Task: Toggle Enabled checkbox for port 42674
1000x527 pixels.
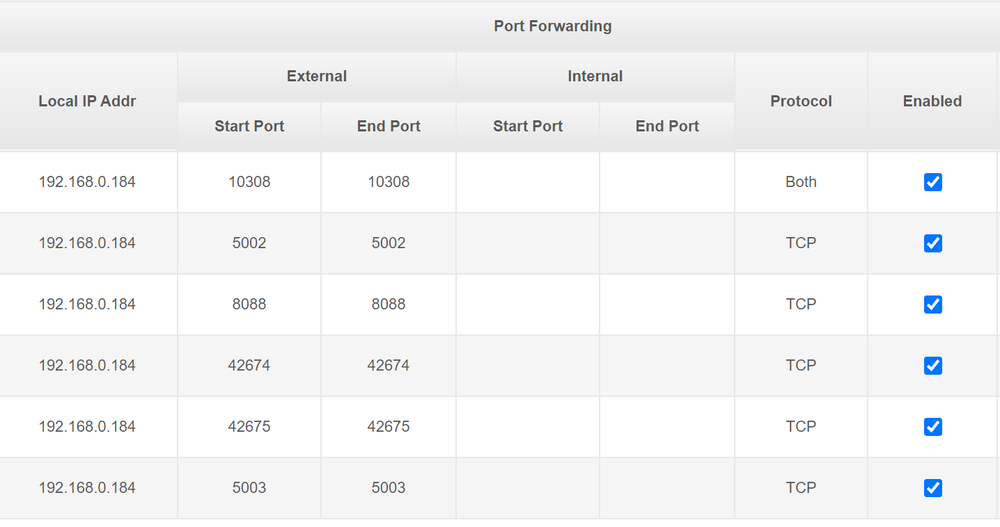Action: 933,366
